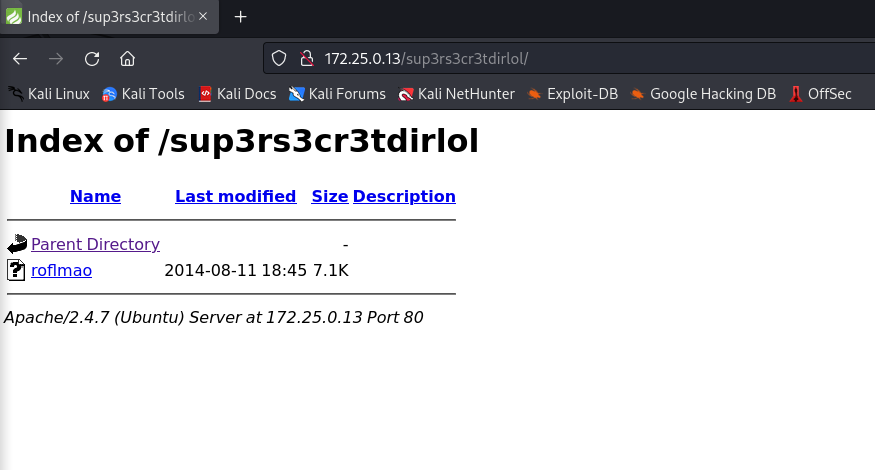Image resolution: width=875 pixels, height=470 pixels.
Task: Open the Kali Tools bookmark
Action: 143,94
